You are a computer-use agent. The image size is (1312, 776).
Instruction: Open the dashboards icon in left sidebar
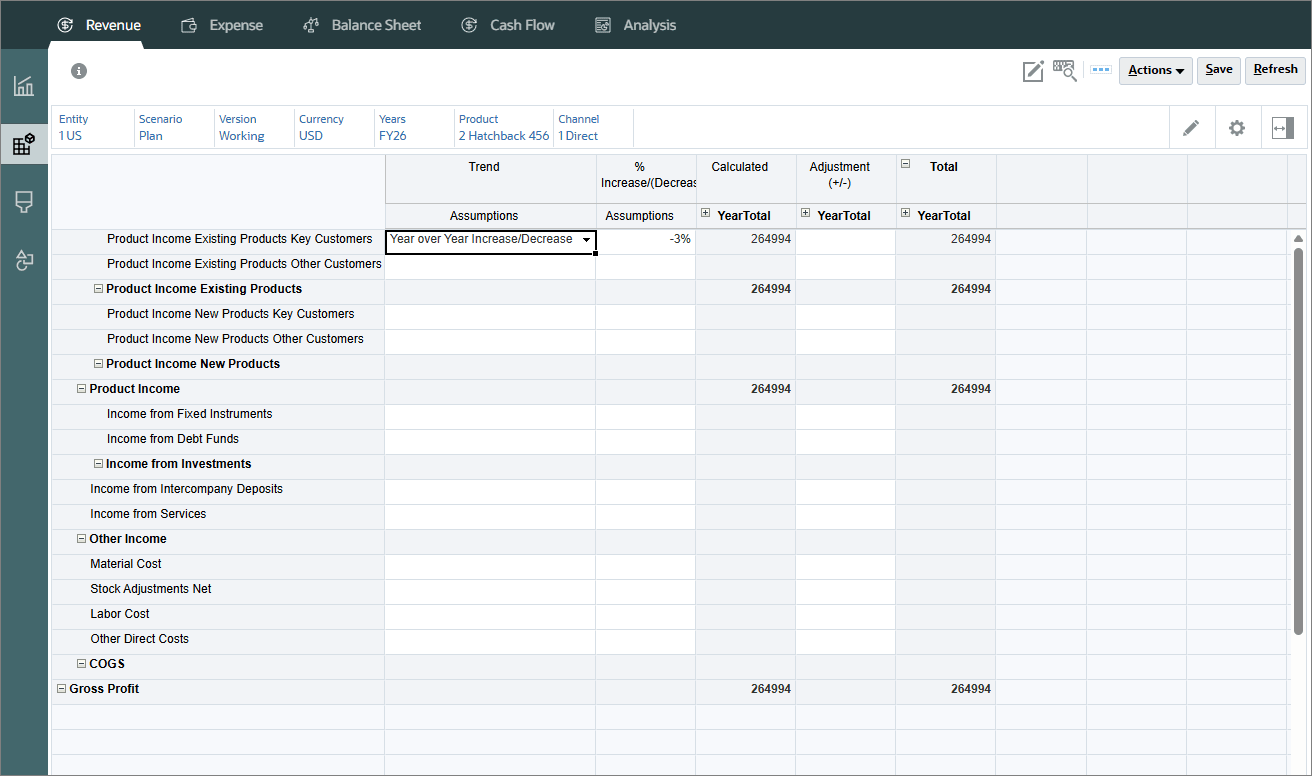24,86
